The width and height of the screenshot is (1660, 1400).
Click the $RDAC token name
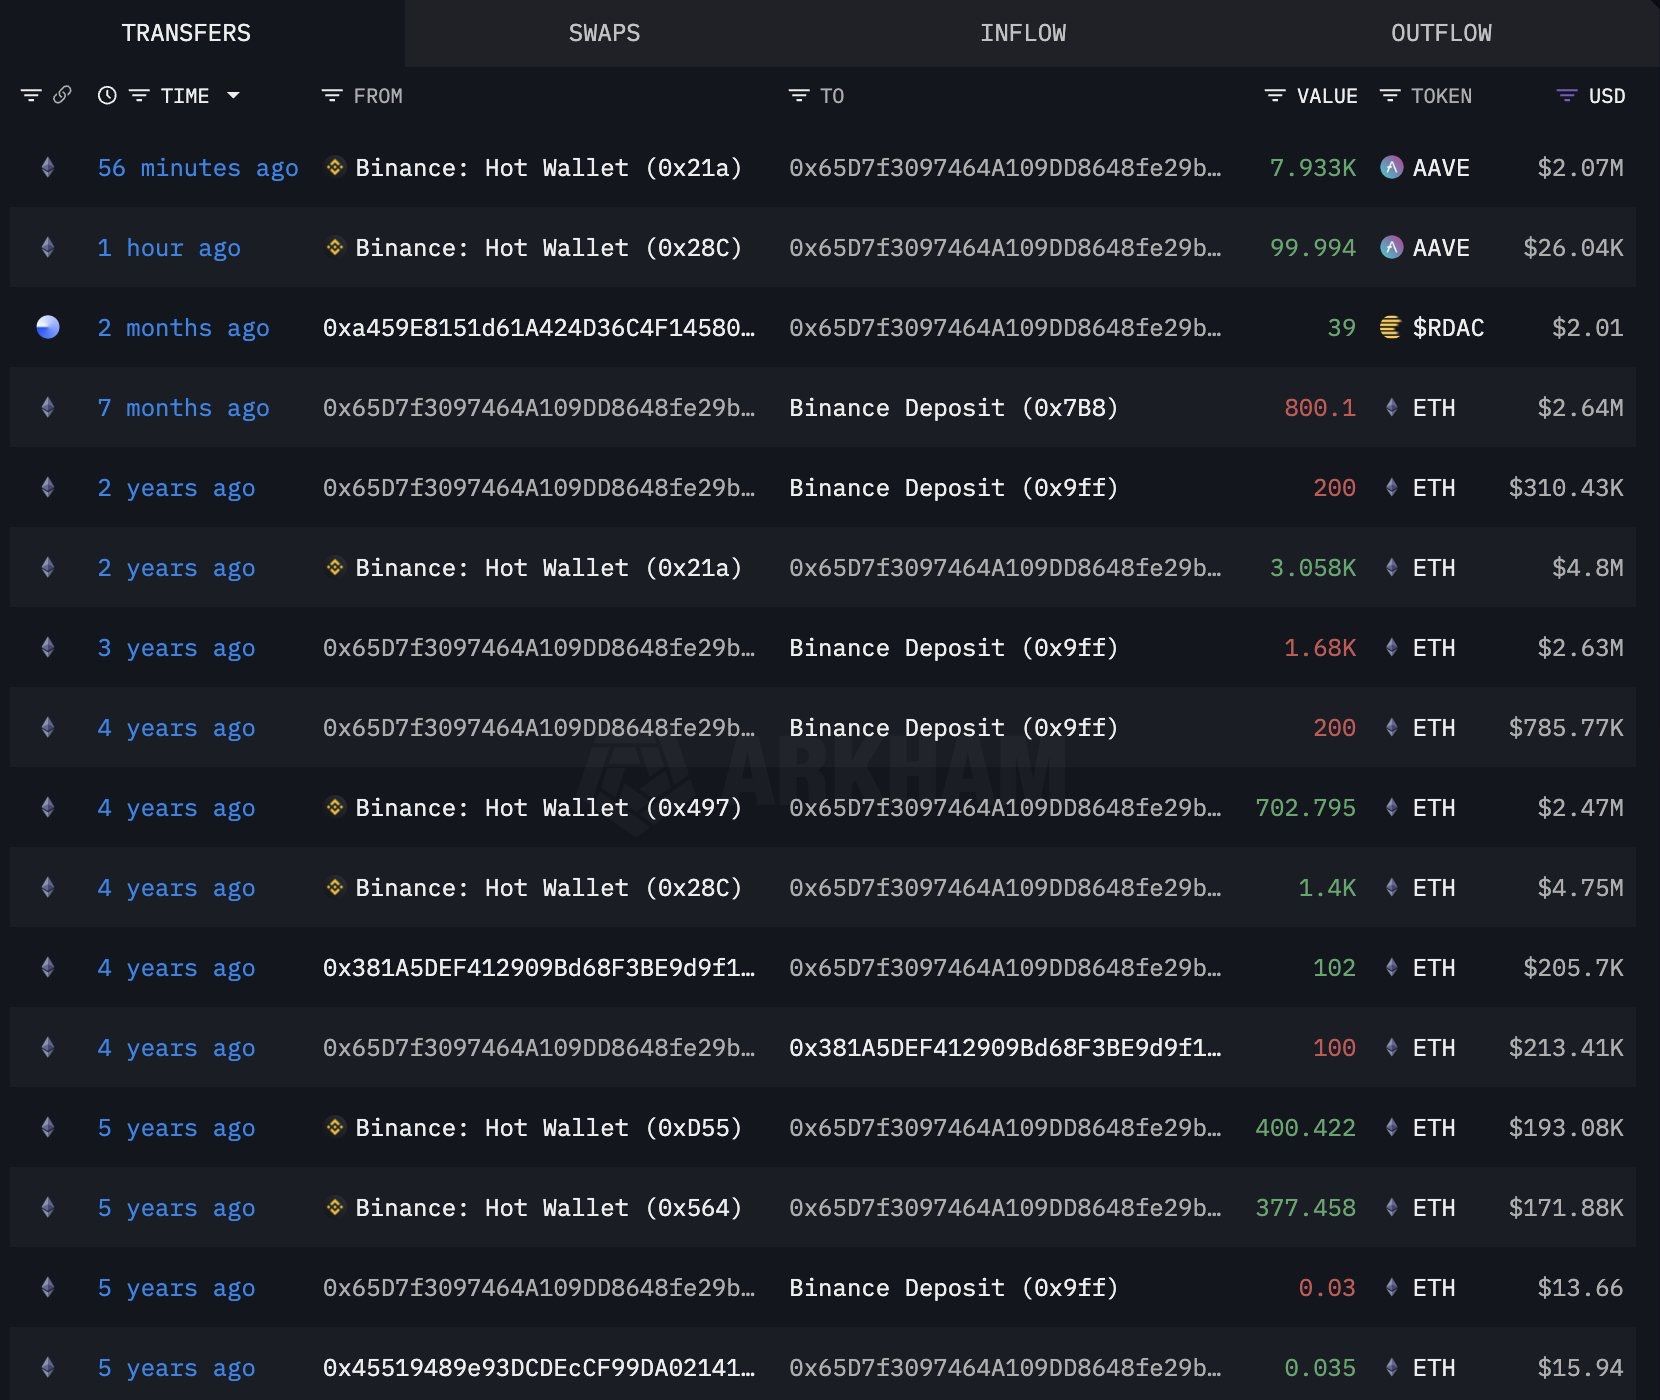1448,328
